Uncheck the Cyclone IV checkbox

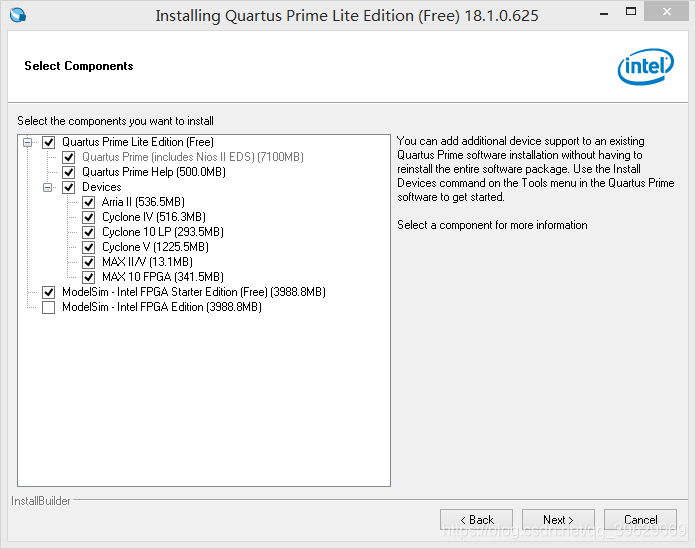coord(88,217)
